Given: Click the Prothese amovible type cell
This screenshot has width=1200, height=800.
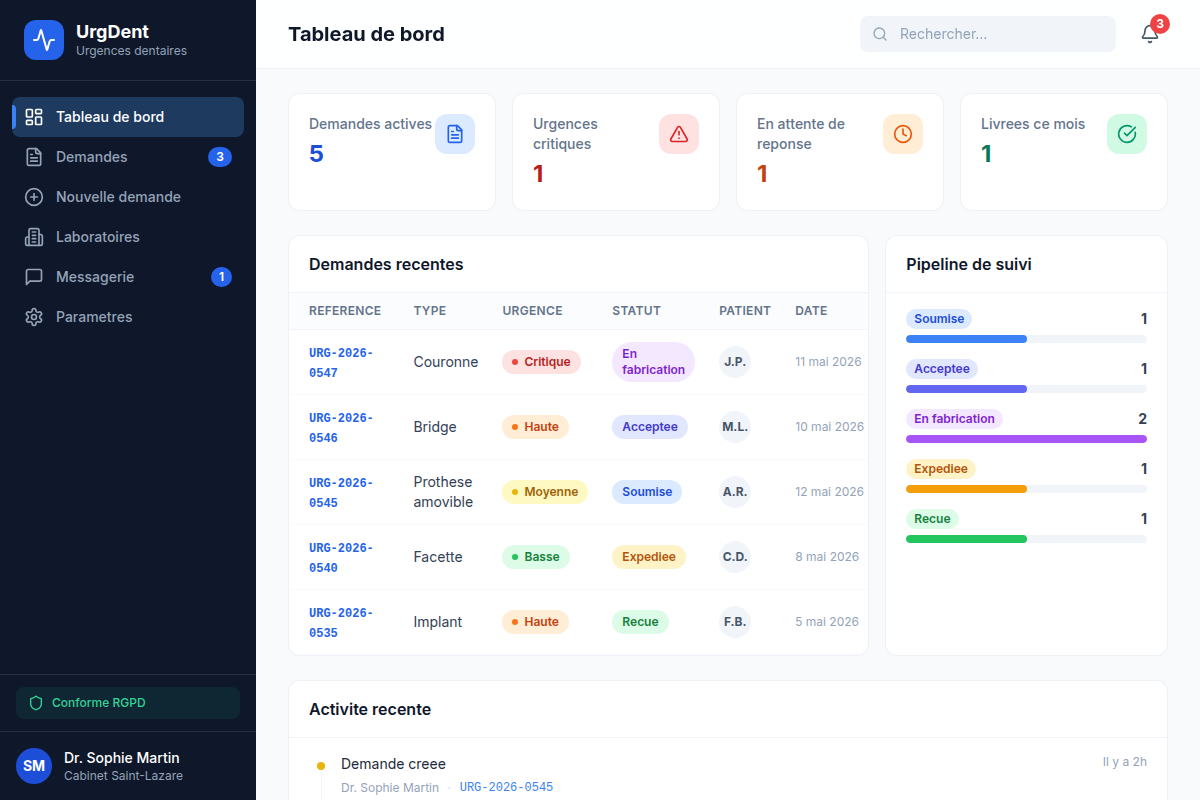Looking at the screenshot, I should click(443, 492).
